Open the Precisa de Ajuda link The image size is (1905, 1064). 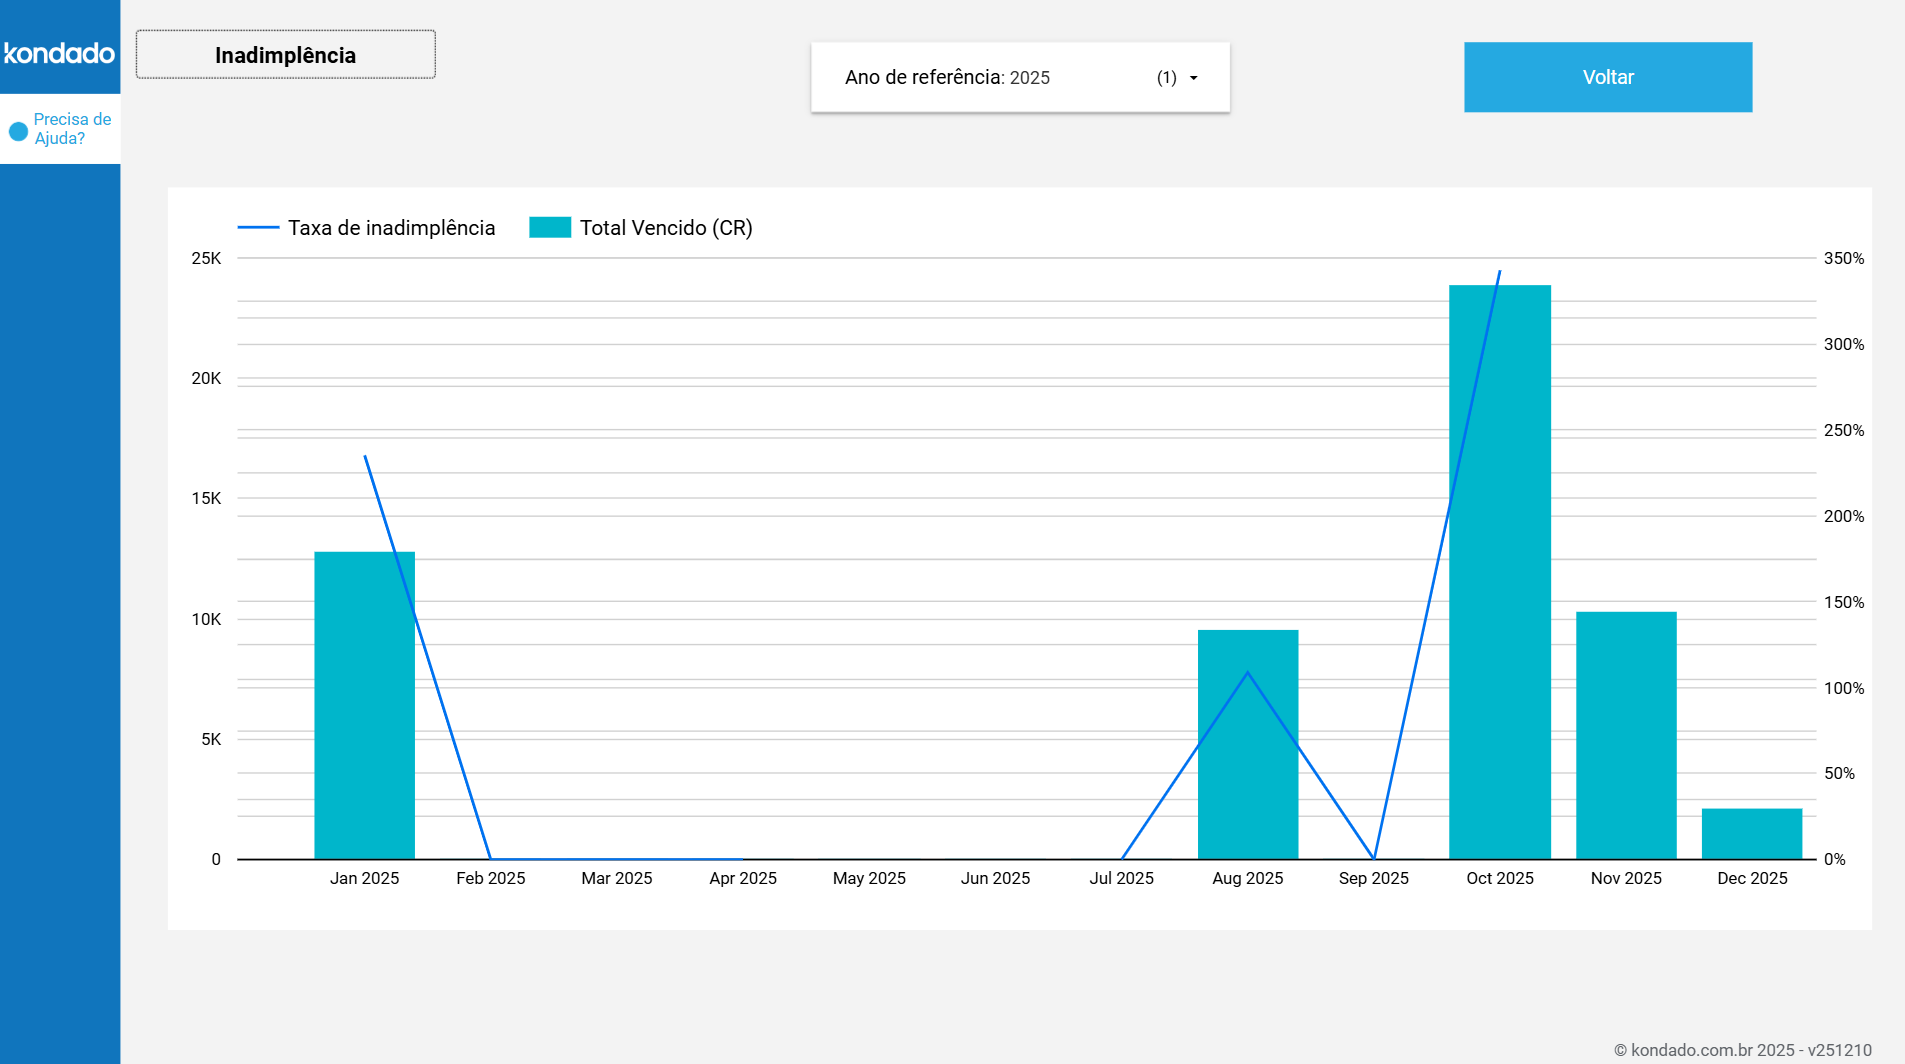[x=72, y=129]
